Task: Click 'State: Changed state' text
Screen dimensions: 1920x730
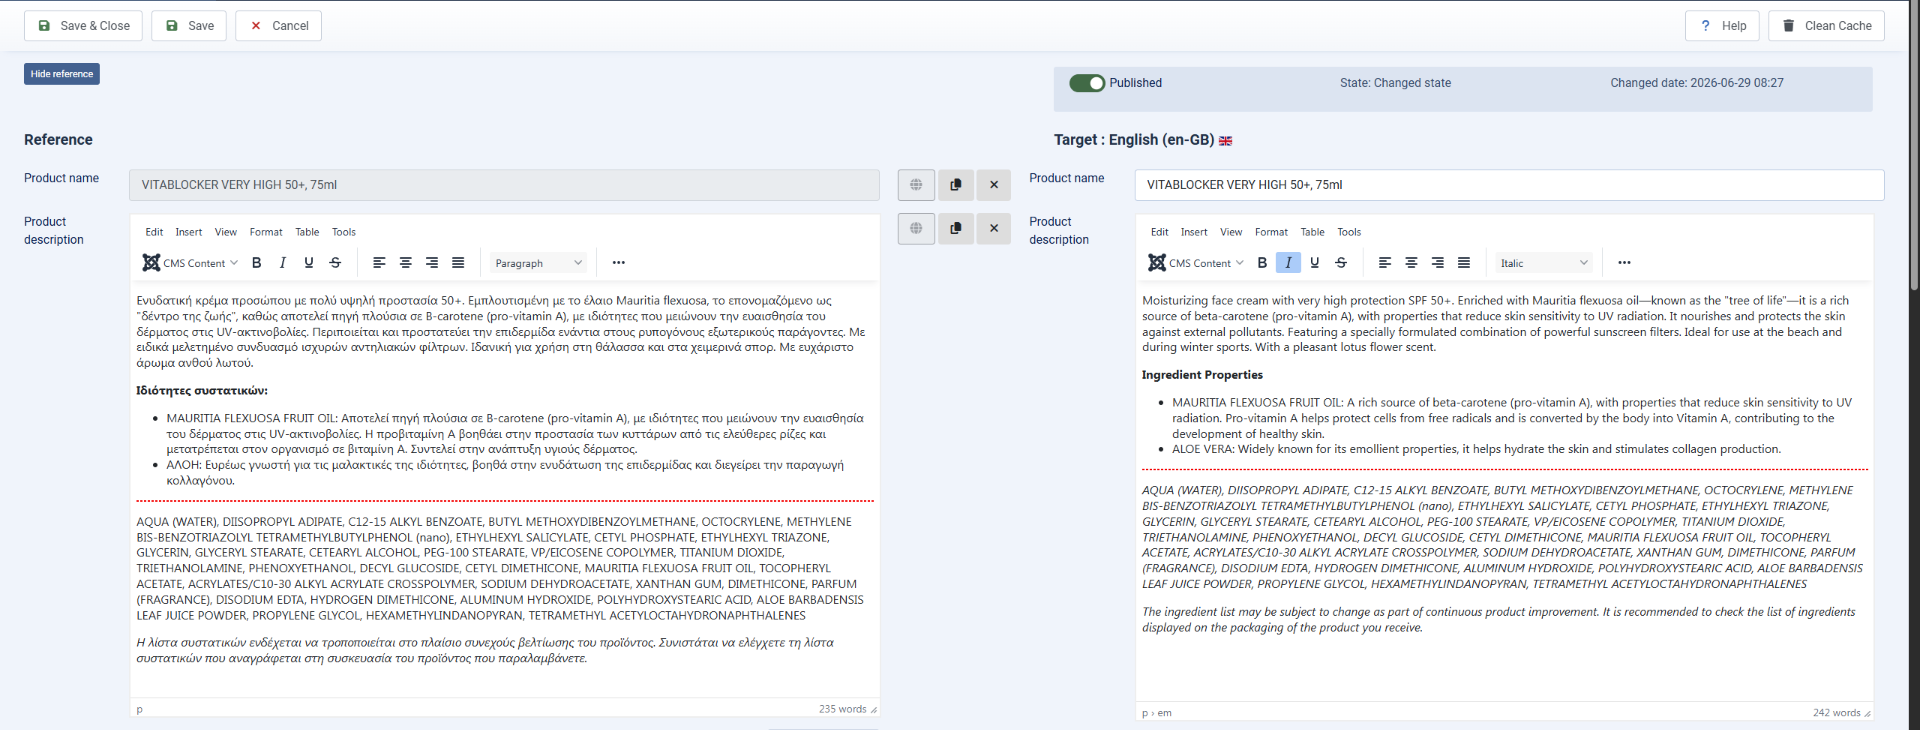Action: [x=1395, y=83]
